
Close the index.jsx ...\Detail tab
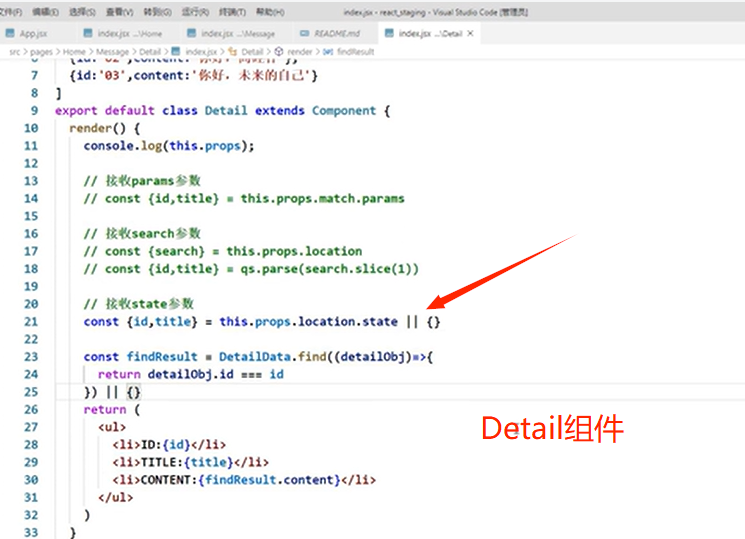click(x=470, y=33)
